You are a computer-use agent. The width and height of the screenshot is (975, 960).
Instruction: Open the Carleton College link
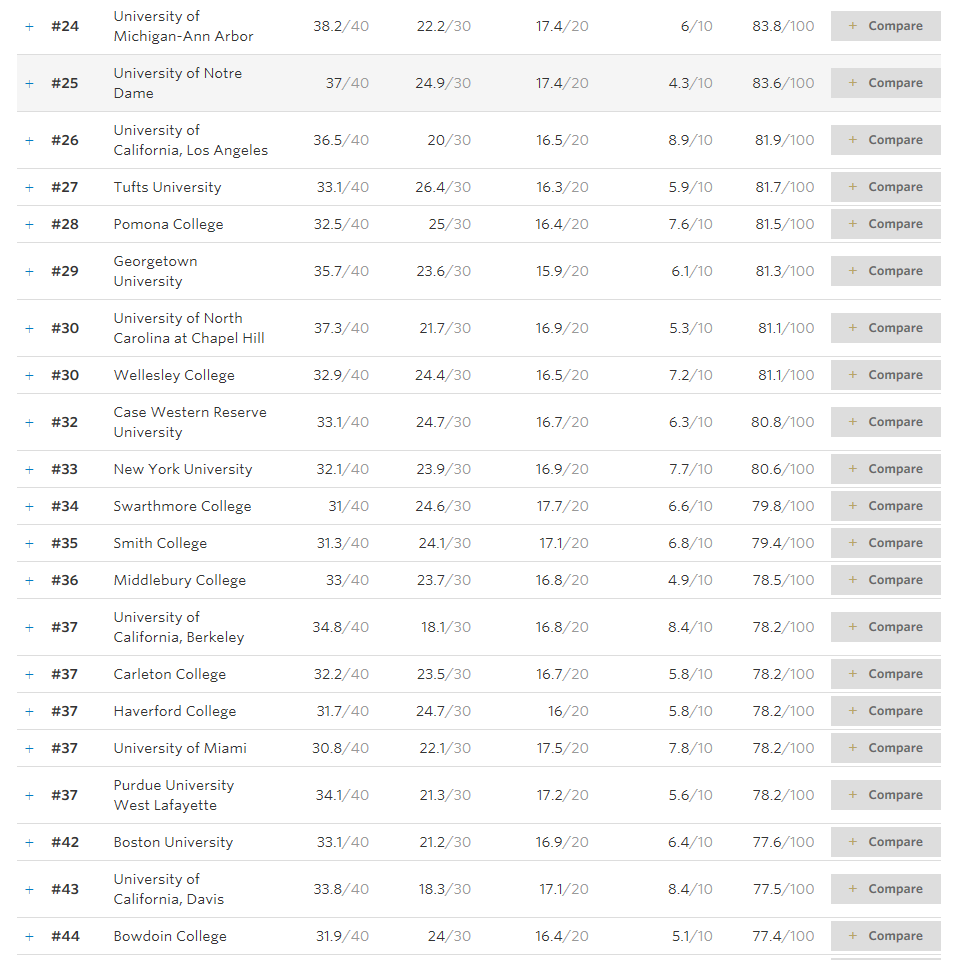(x=169, y=674)
